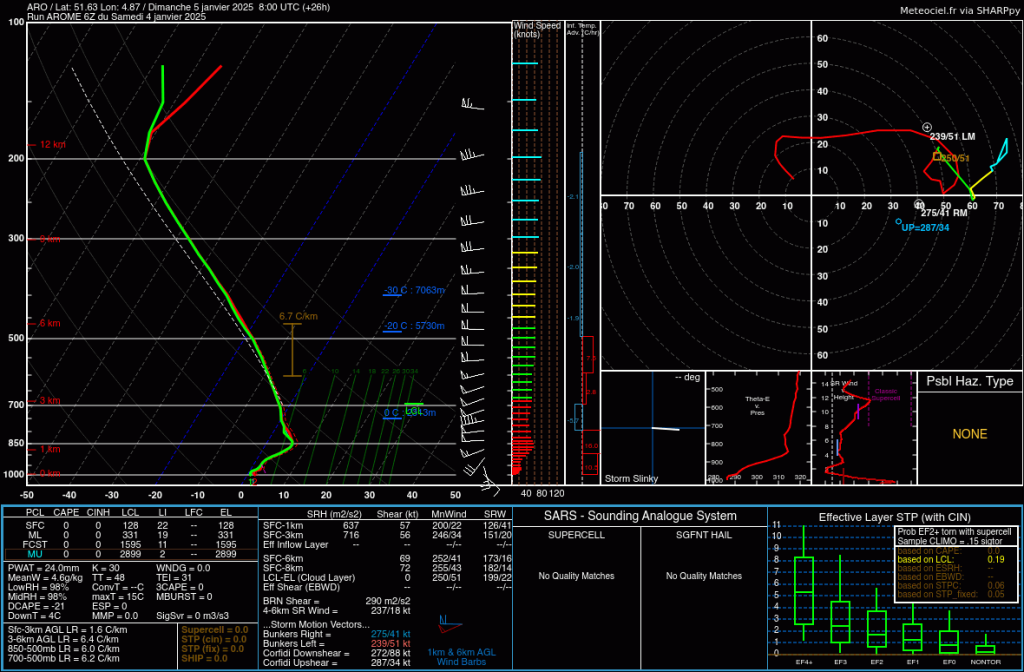This screenshot has height=672, width=1024.
Task: Click the 'Wind Speed (knots)' panel heading
Action: (x=537, y=29)
